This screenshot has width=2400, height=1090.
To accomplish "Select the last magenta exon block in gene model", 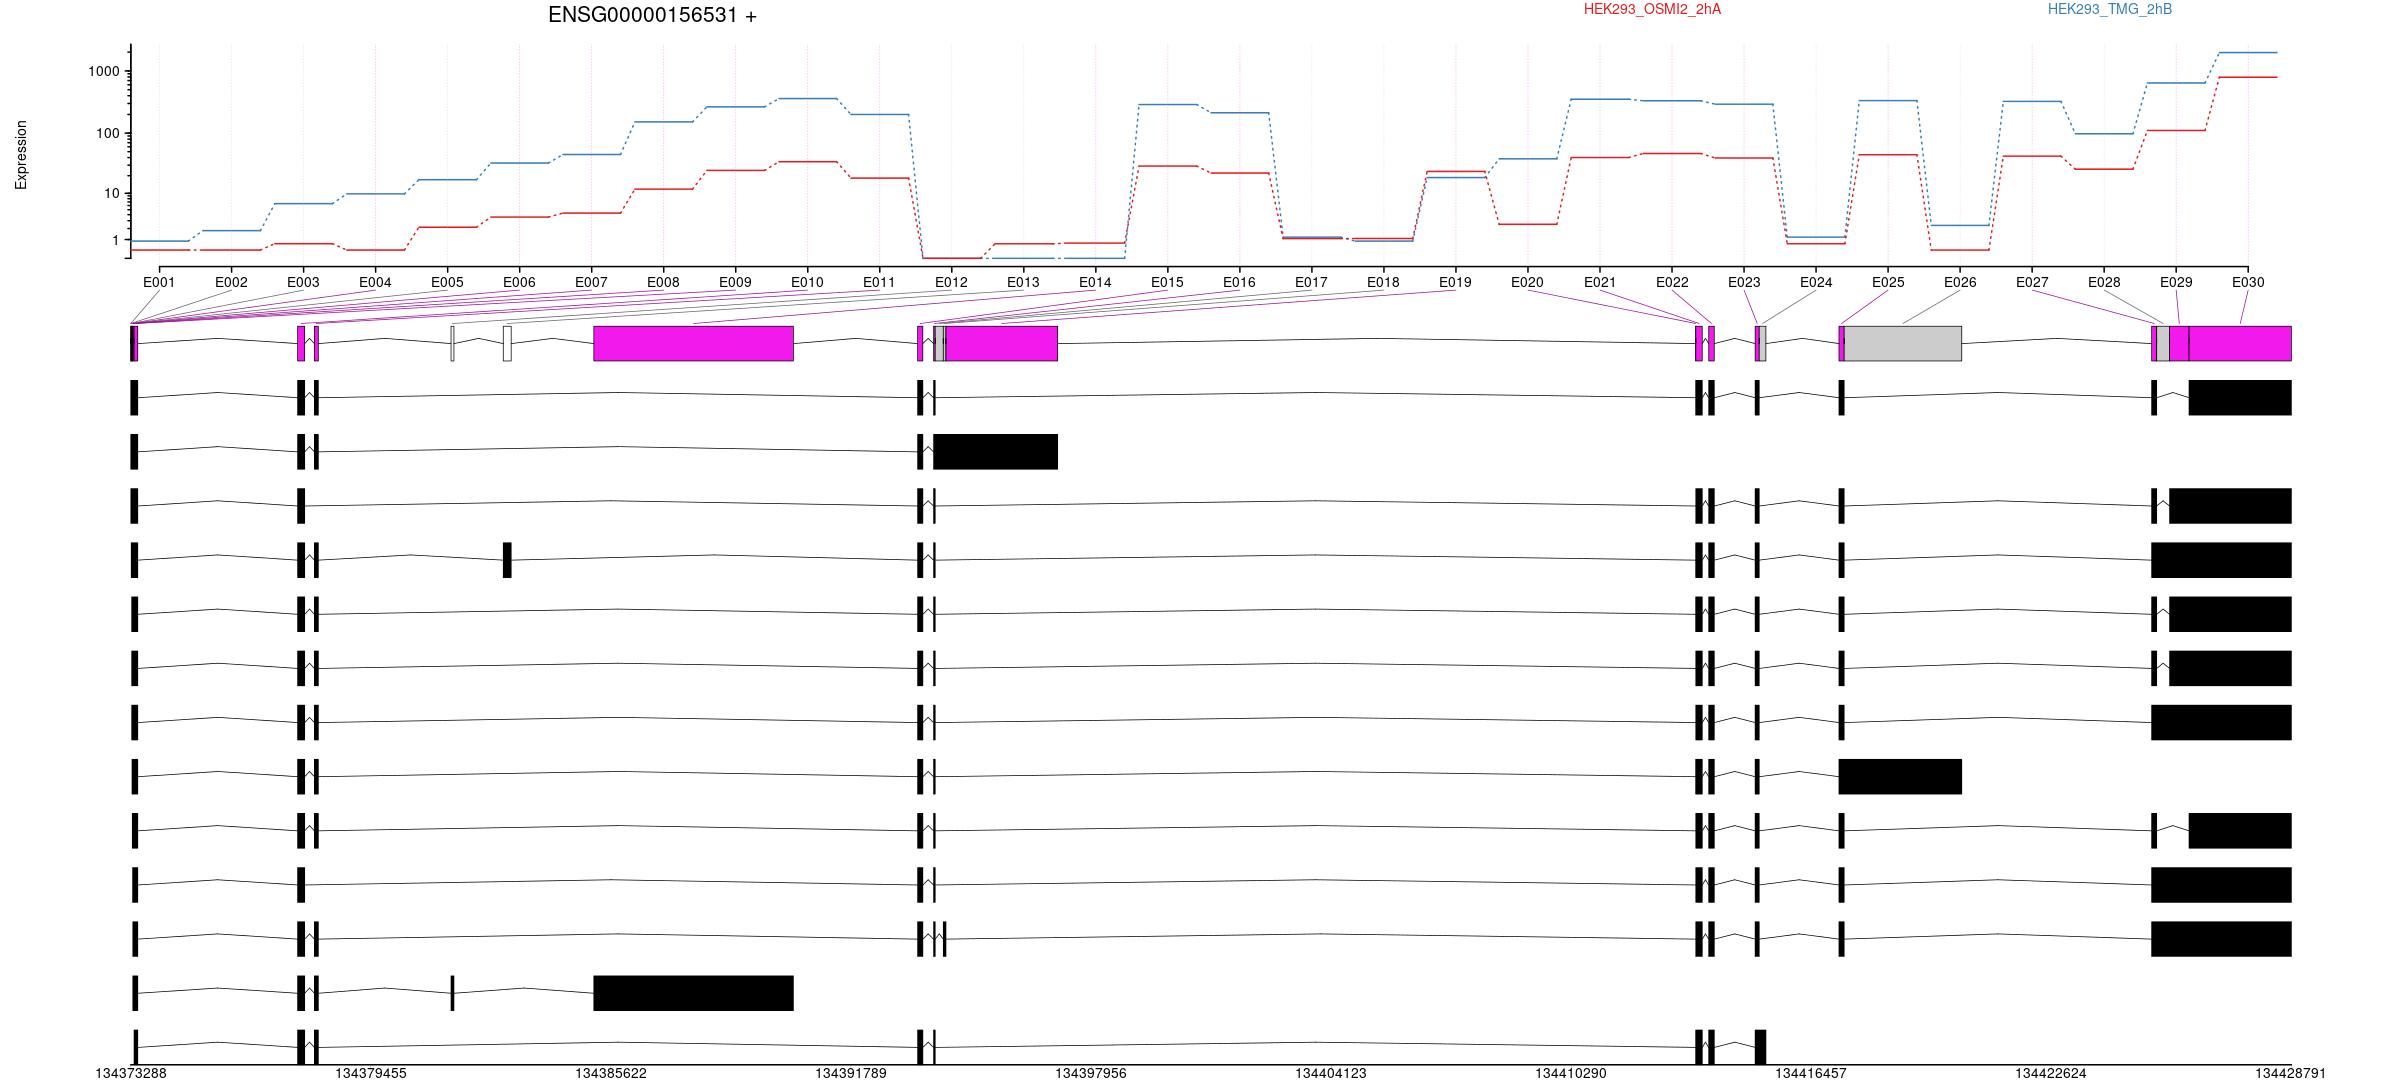I will tap(2240, 343).
